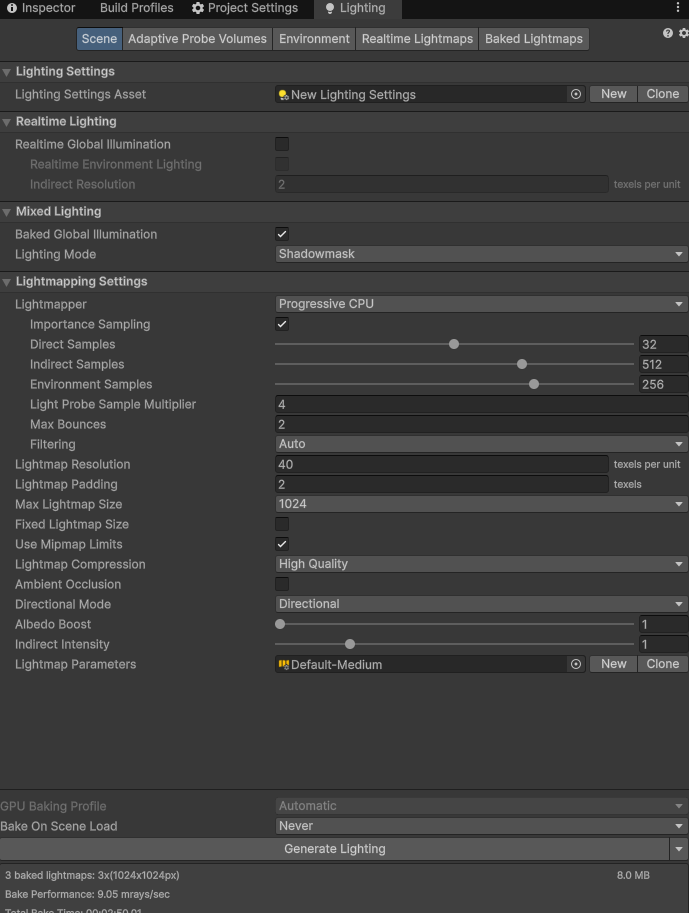Screen dimensions: 689x913
Task: Disable Baked Global Illumination checkbox
Action: coord(282,234)
